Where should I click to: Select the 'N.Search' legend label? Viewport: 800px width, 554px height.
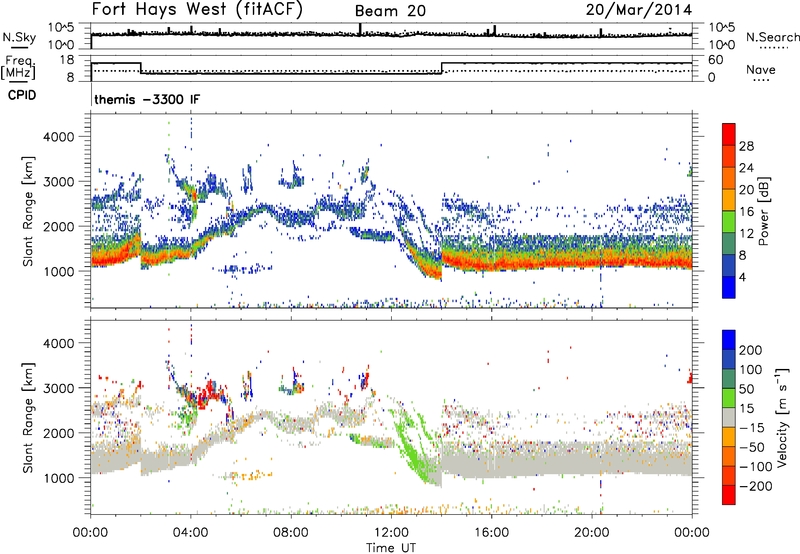pyautogui.click(x=773, y=37)
